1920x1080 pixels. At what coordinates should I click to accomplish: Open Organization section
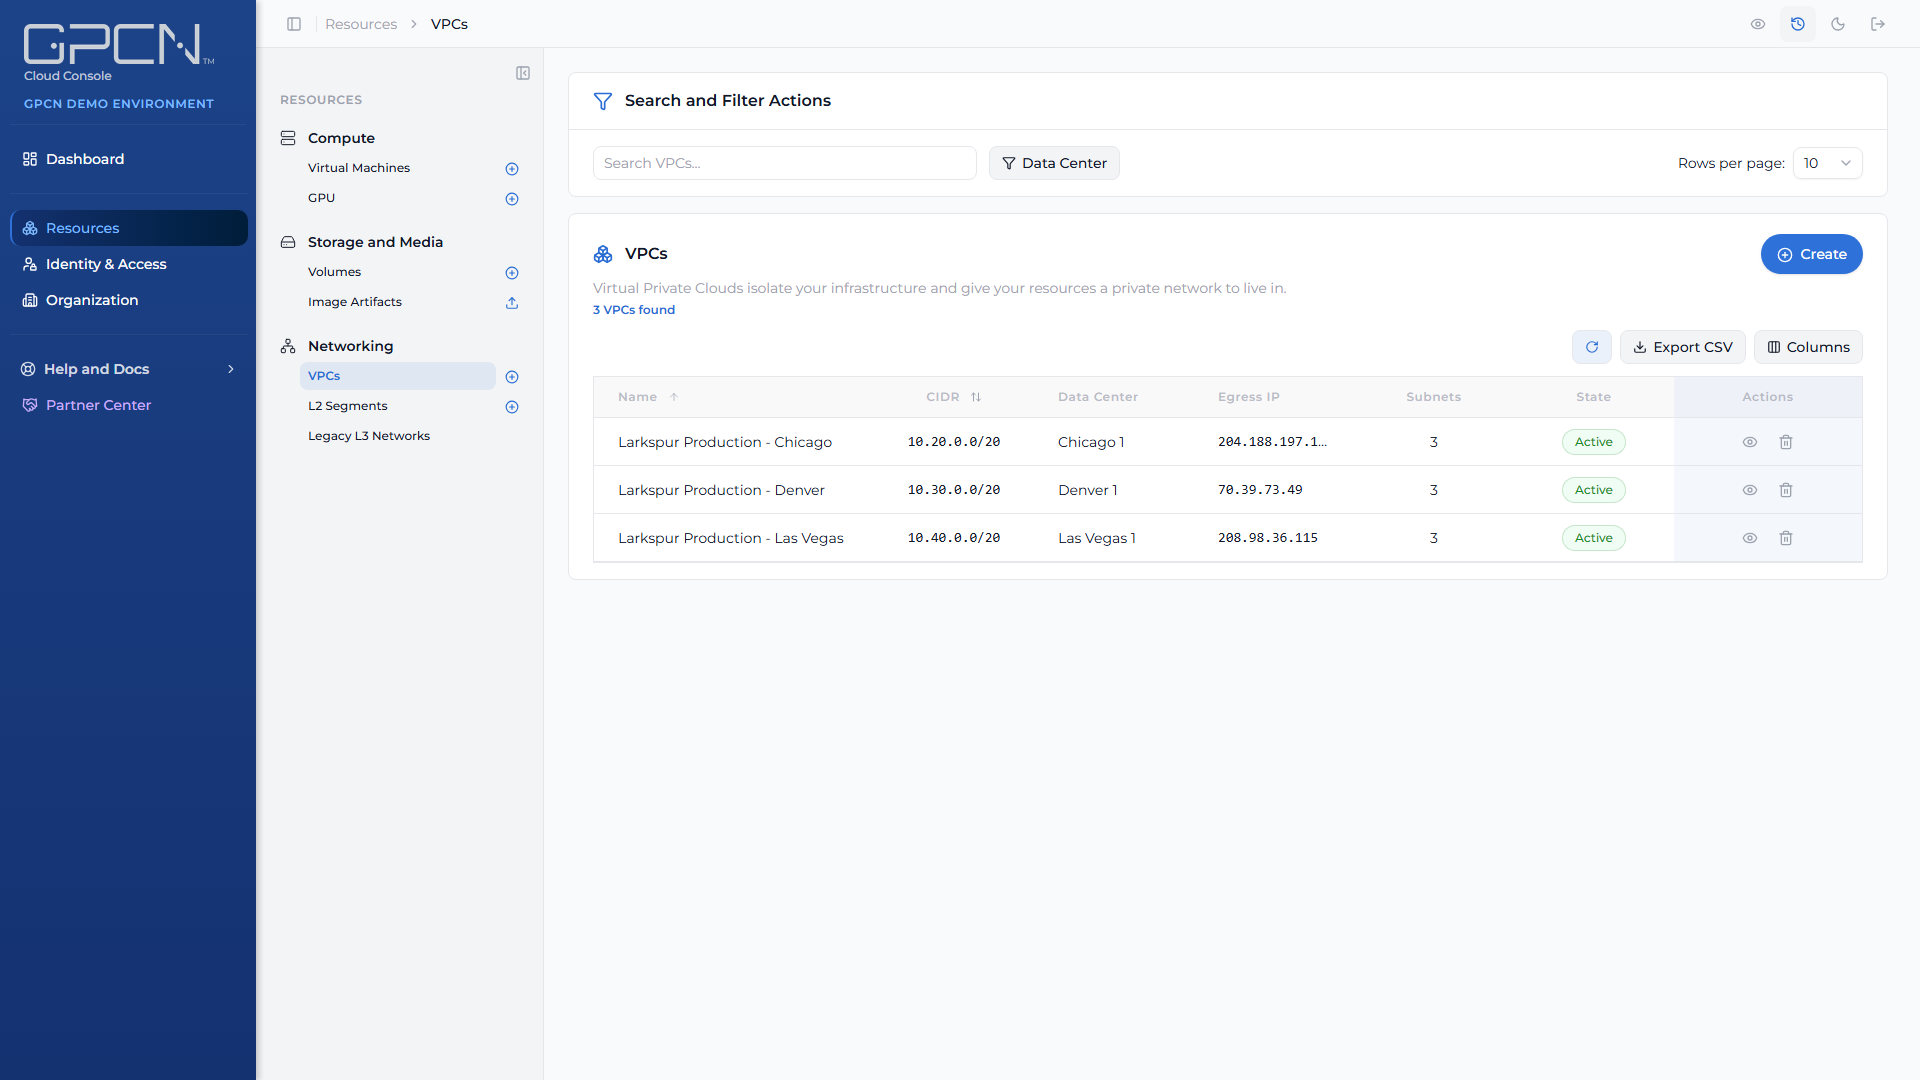128,300
